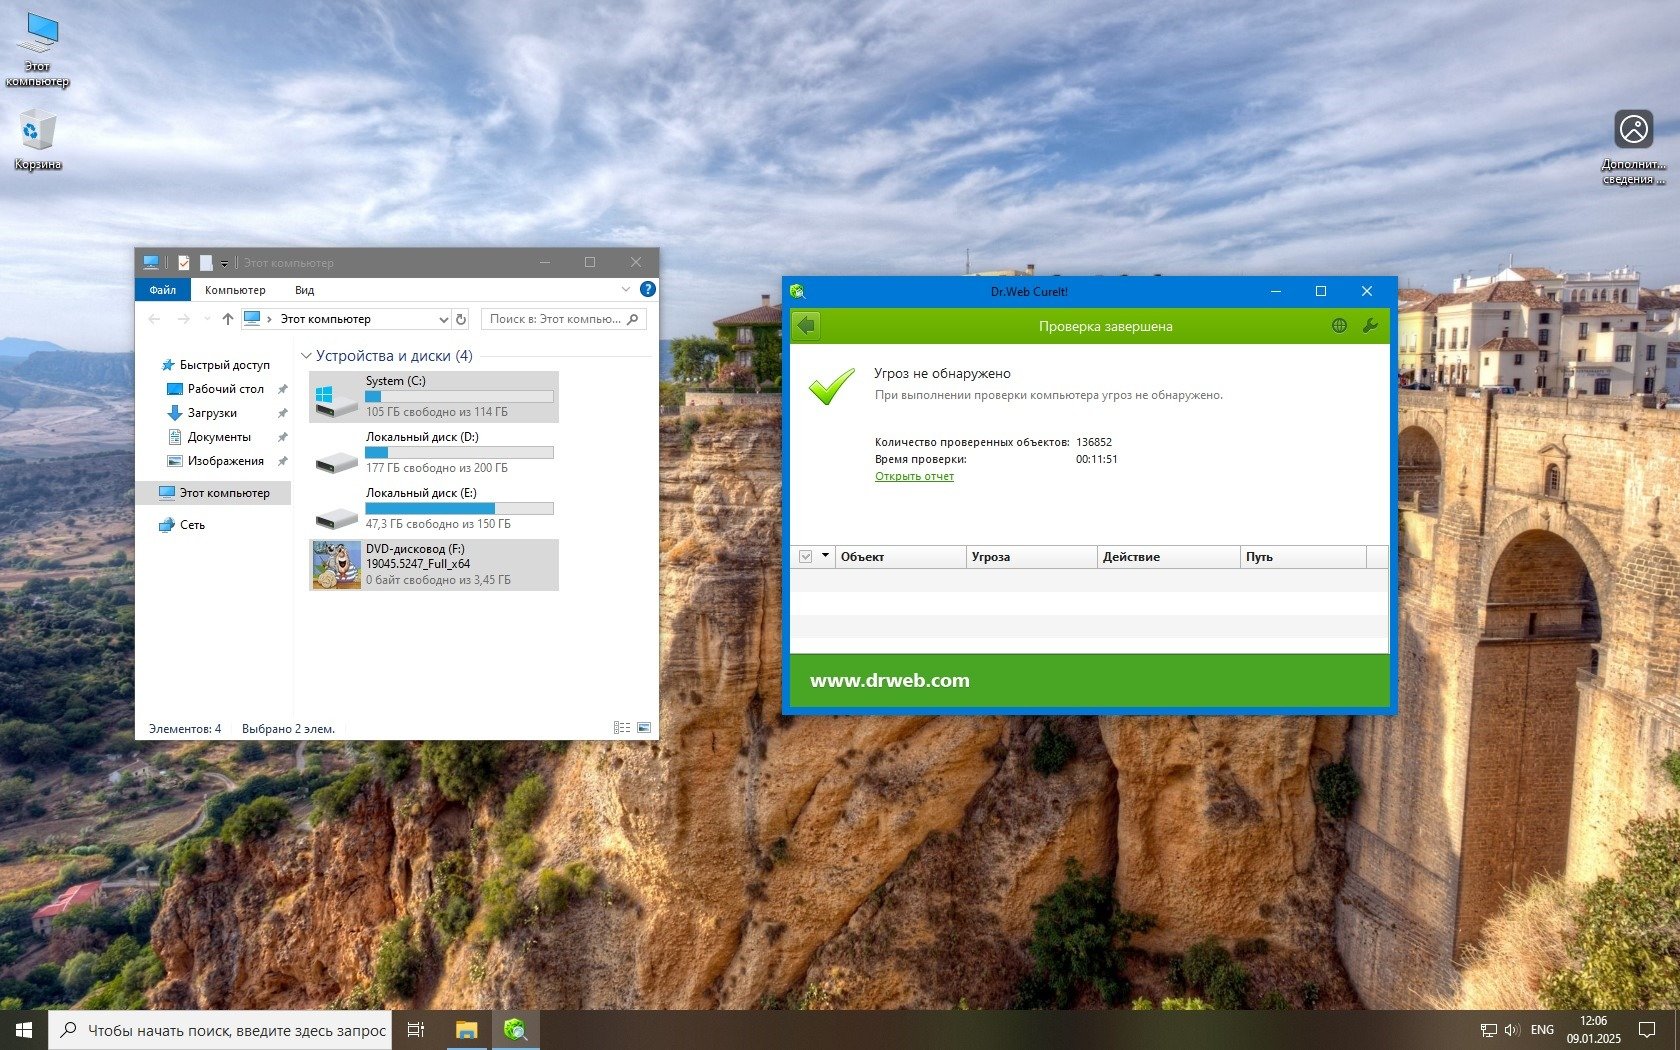
Task: Open the Компьютер ribbon tab
Action: 235,290
